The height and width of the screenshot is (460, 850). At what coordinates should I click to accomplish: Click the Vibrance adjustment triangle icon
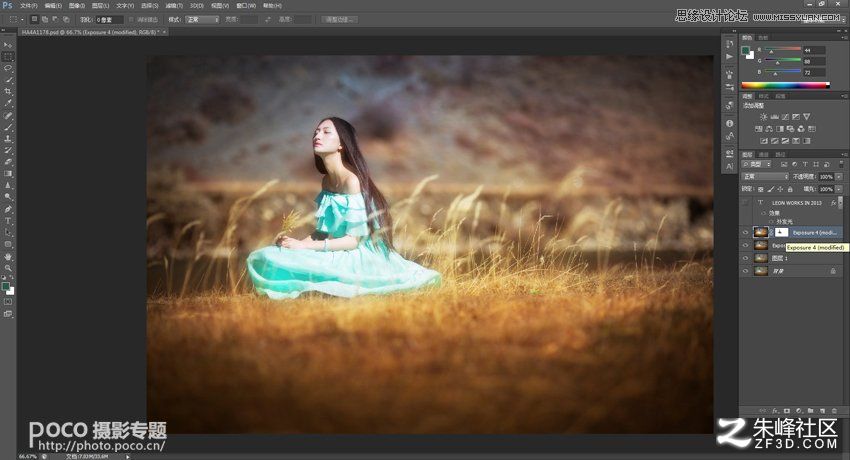coord(807,117)
